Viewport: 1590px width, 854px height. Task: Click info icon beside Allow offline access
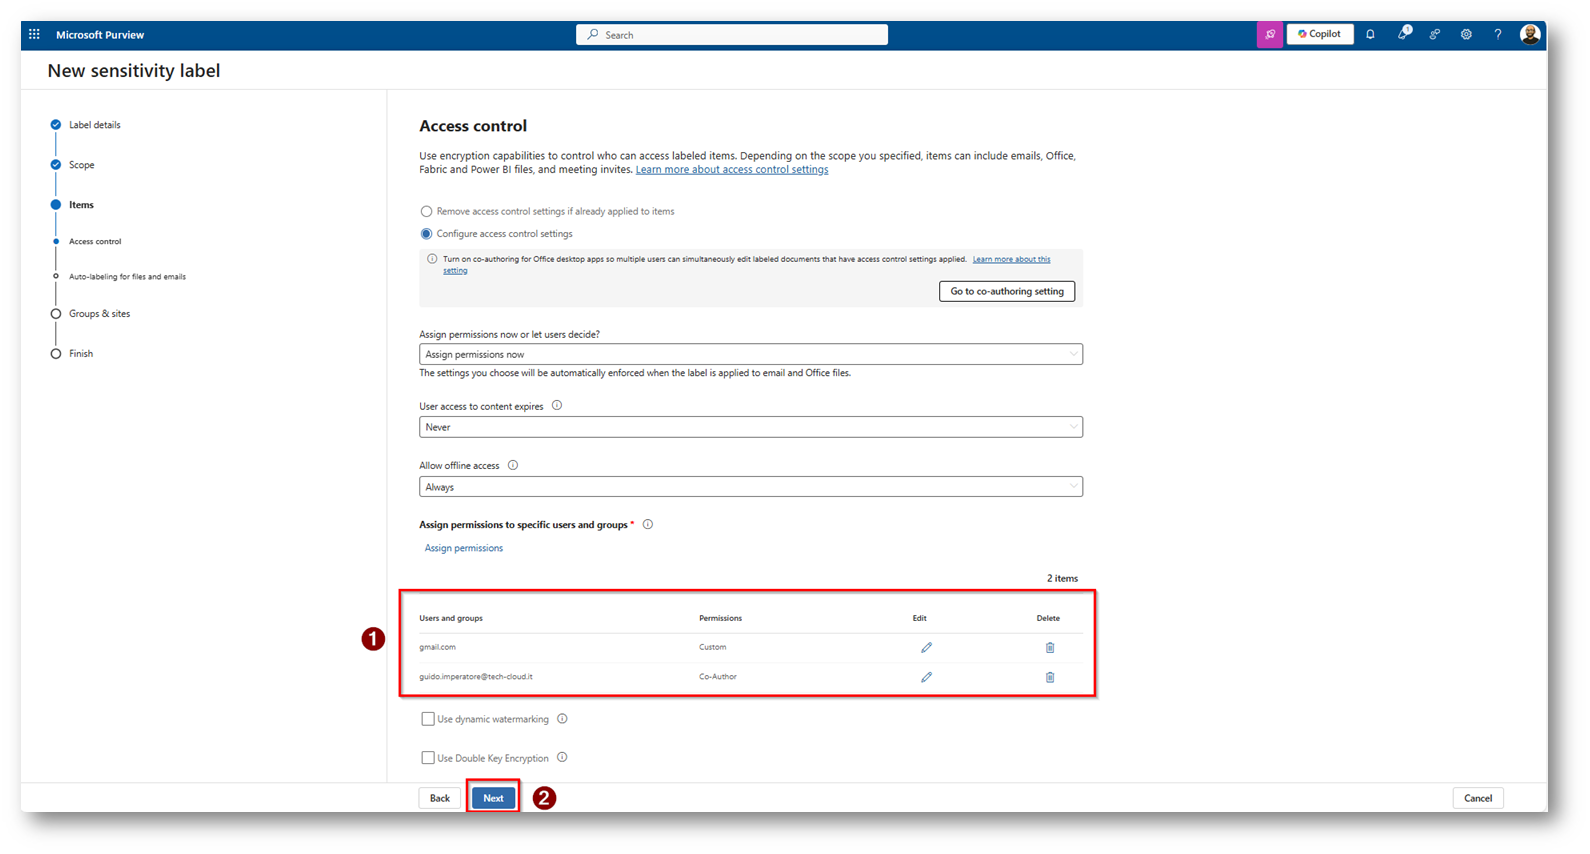513,465
